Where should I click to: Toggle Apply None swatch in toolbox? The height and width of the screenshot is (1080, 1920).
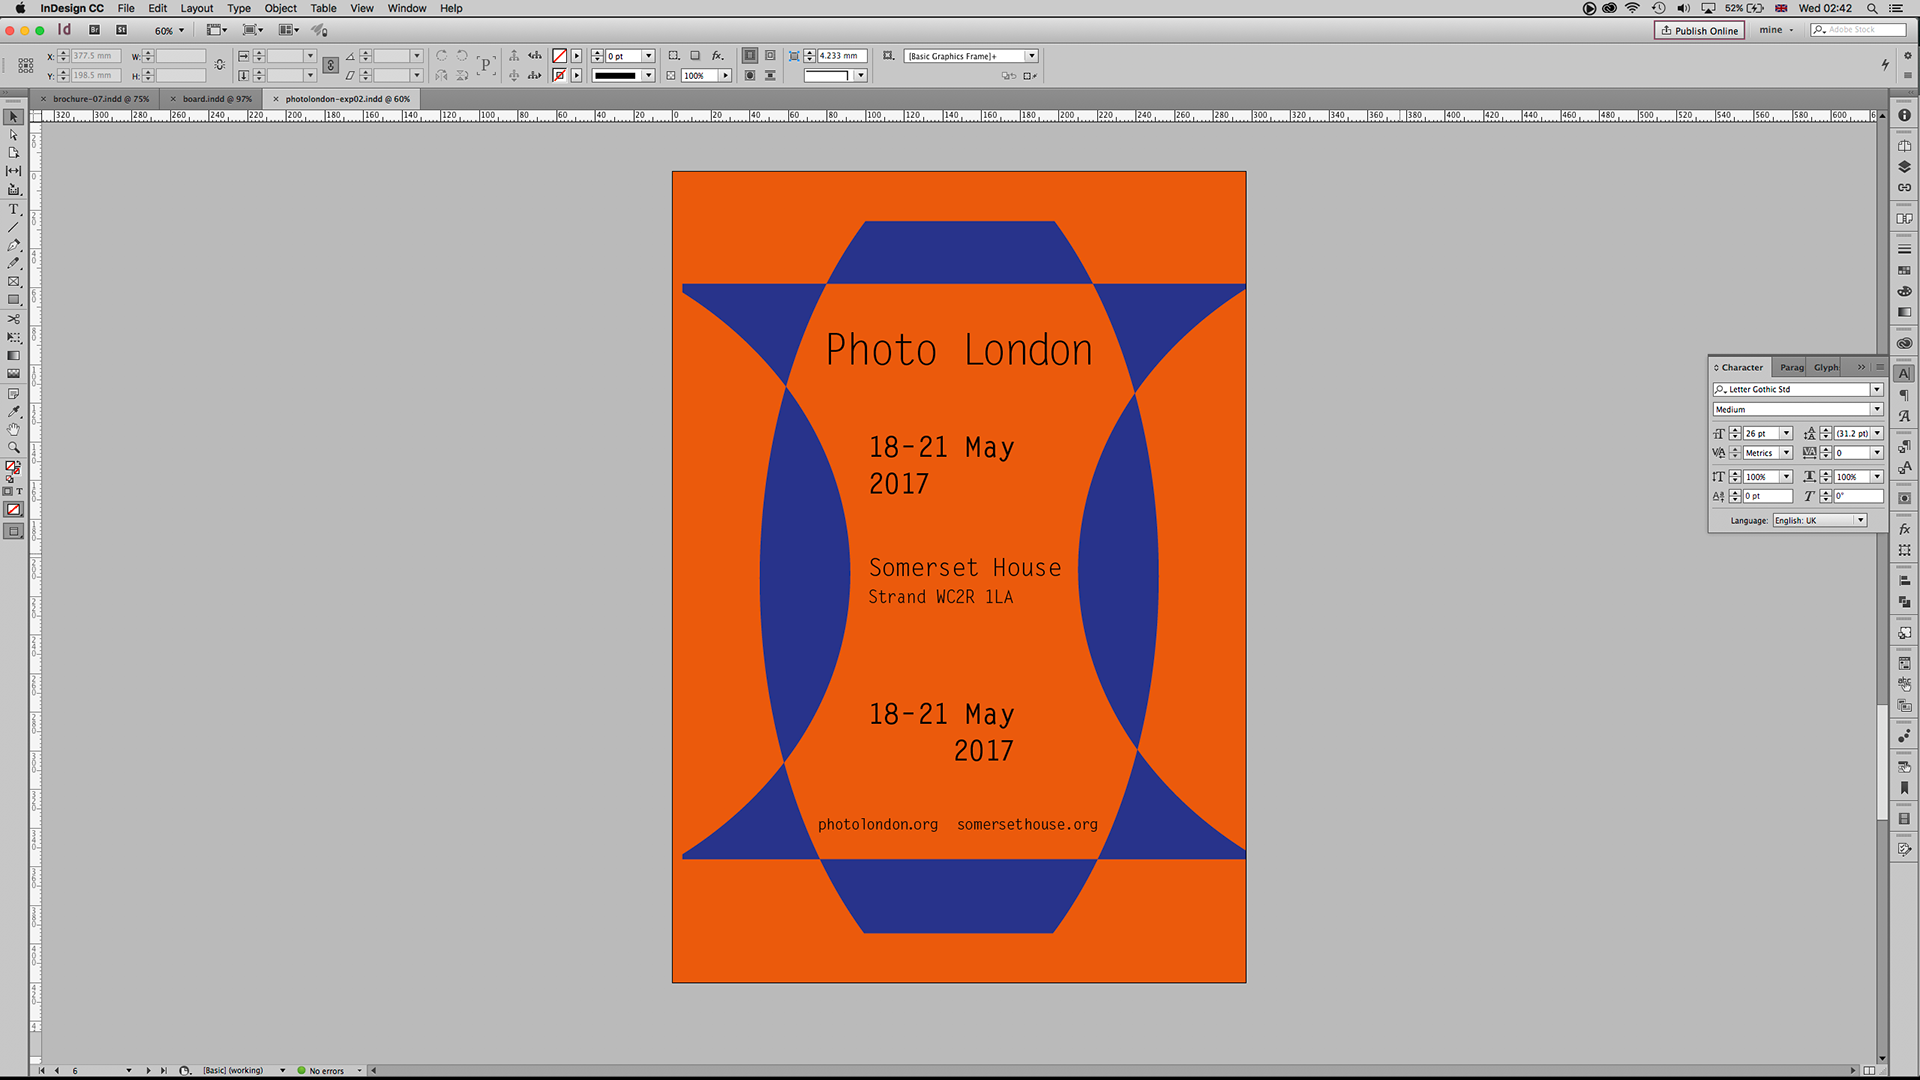[13, 510]
